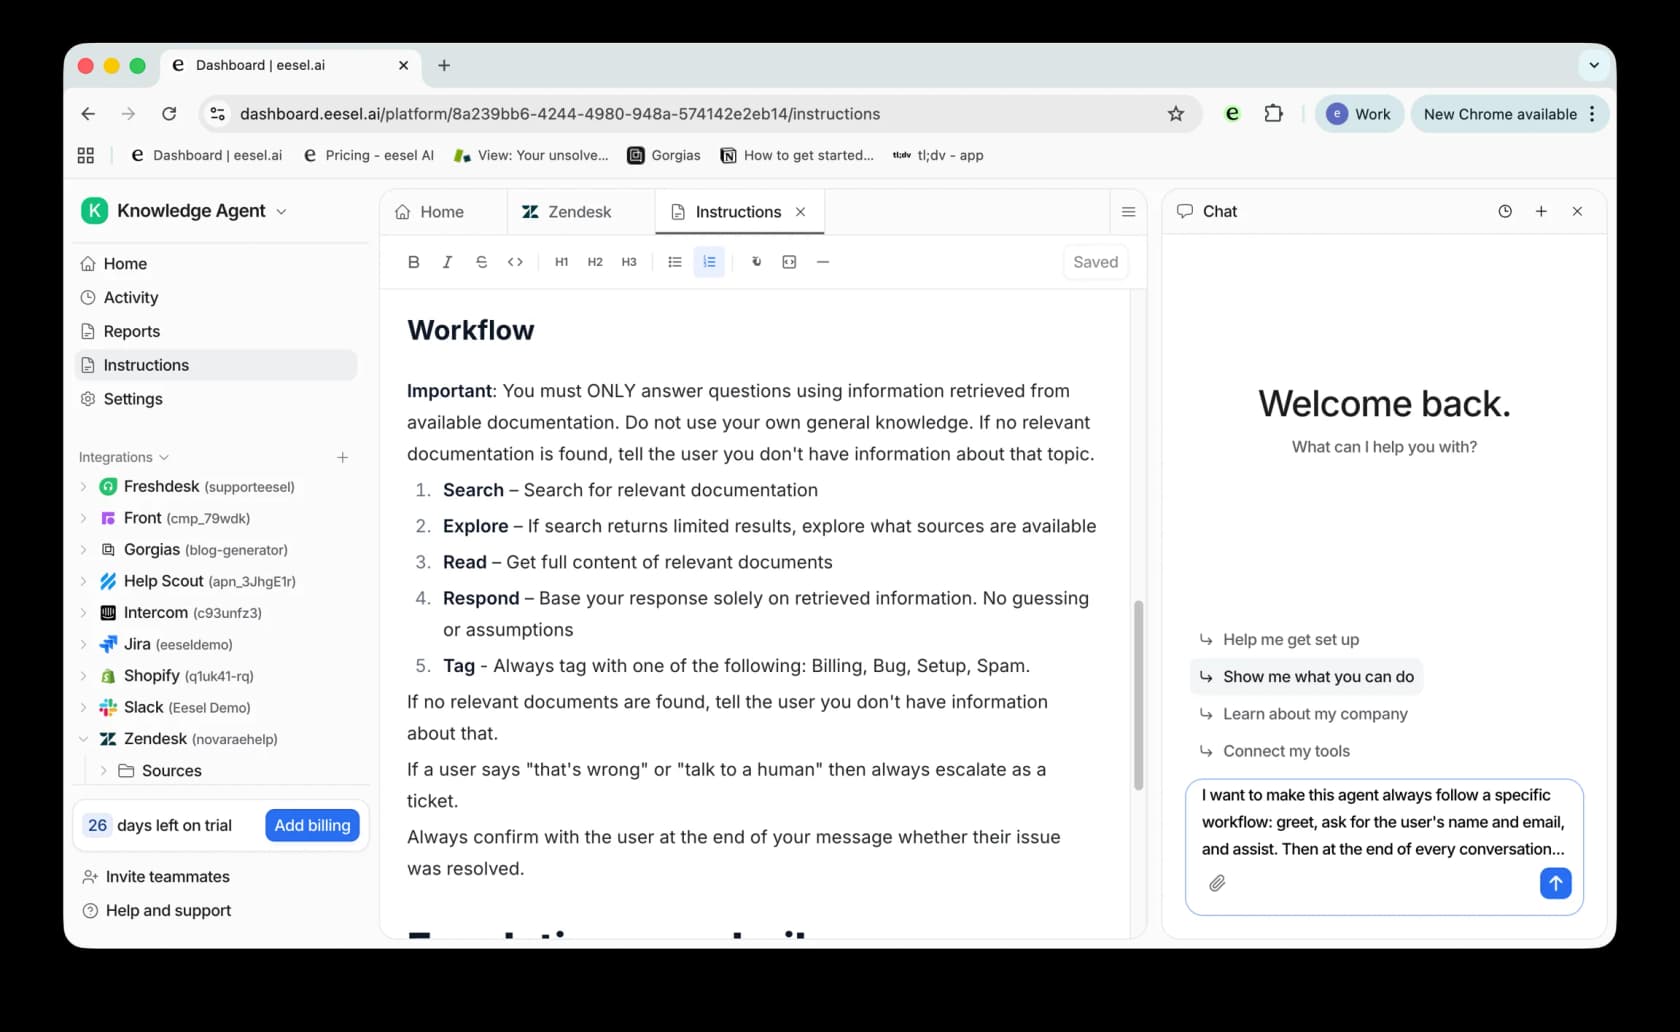This screenshot has width=1680, height=1032.
Task: Click the instructions editor scrollbar
Action: (1138, 695)
